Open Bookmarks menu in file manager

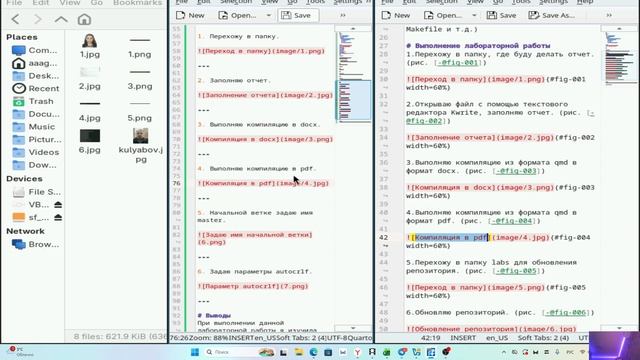138,3
